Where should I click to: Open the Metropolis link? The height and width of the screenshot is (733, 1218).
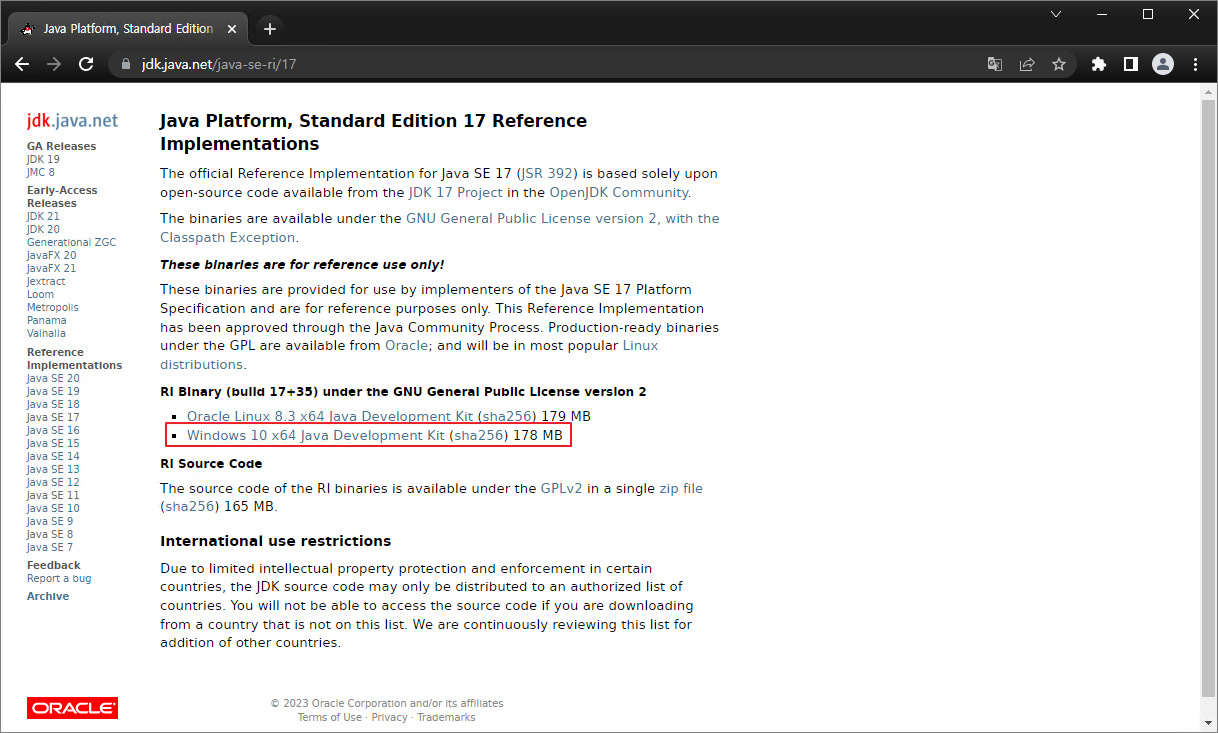52,307
